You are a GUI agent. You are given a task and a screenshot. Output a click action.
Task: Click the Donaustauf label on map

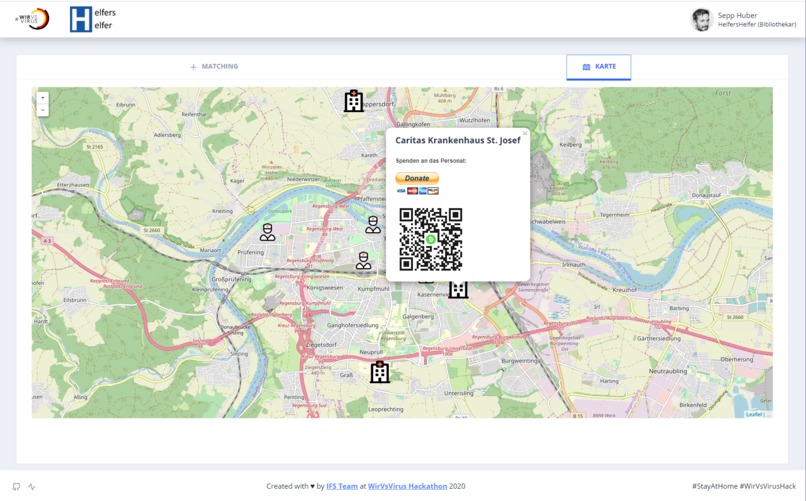[706, 195]
